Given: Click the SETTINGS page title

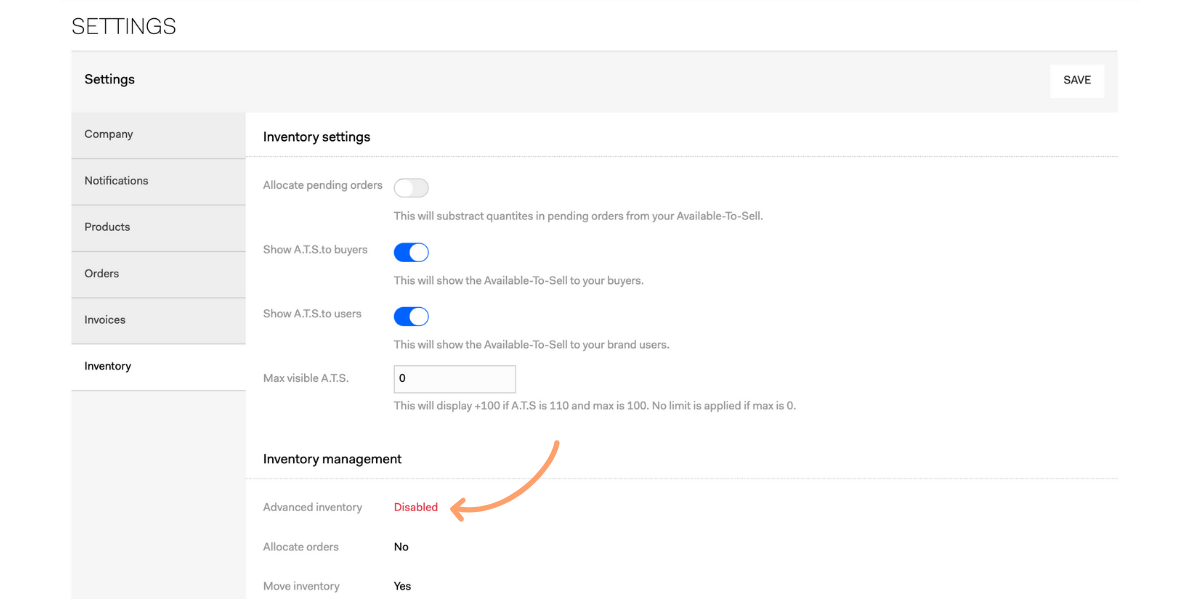Looking at the screenshot, I should tap(124, 27).
